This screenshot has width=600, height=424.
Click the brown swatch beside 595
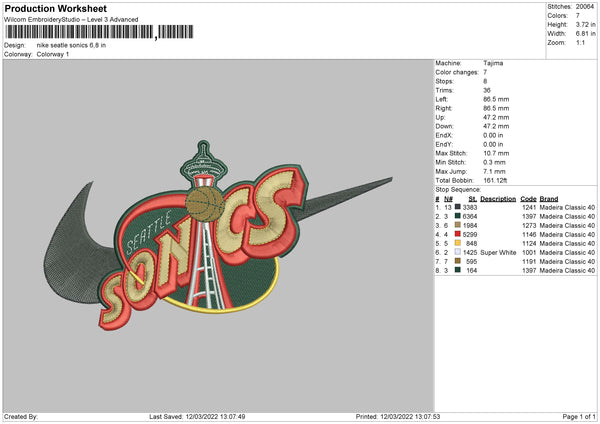[x=457, y=261]
